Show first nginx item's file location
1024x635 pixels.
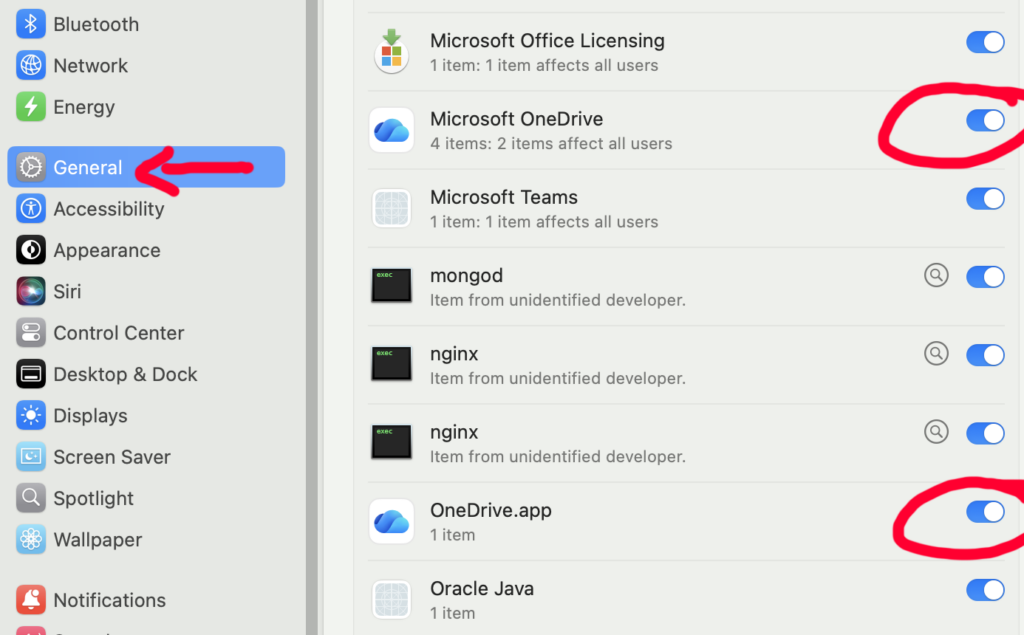[x=936, y=353]
